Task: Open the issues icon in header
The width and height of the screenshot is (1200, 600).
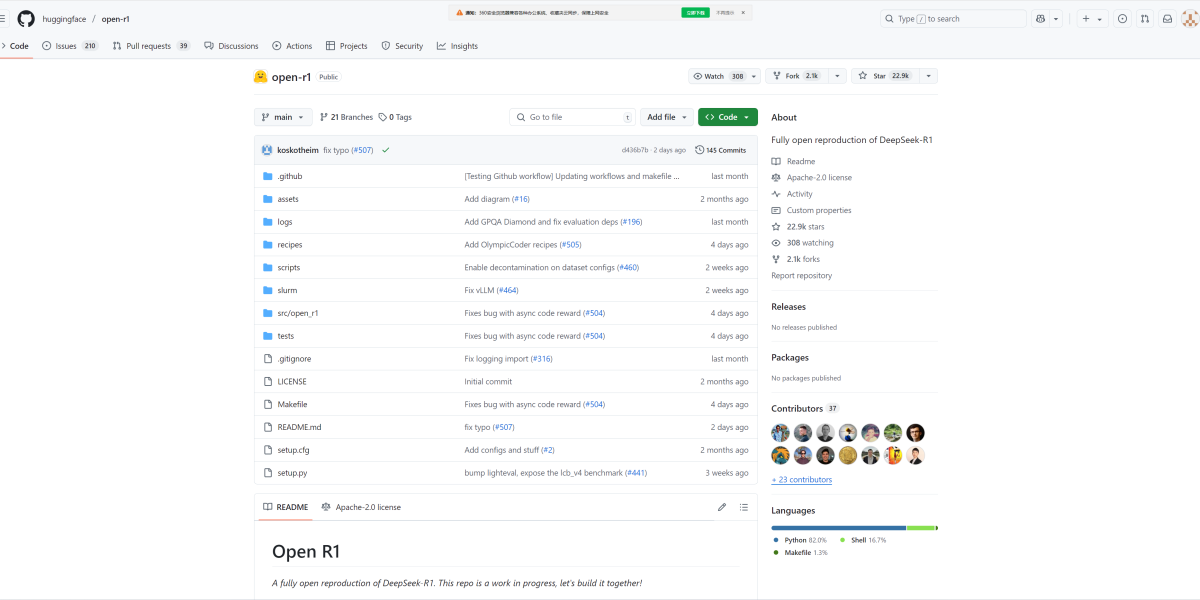Action: point(1122,19)
